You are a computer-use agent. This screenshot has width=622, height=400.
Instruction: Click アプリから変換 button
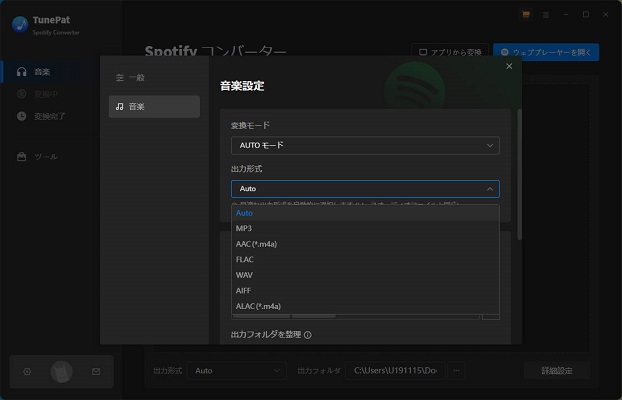pos(450,52)
